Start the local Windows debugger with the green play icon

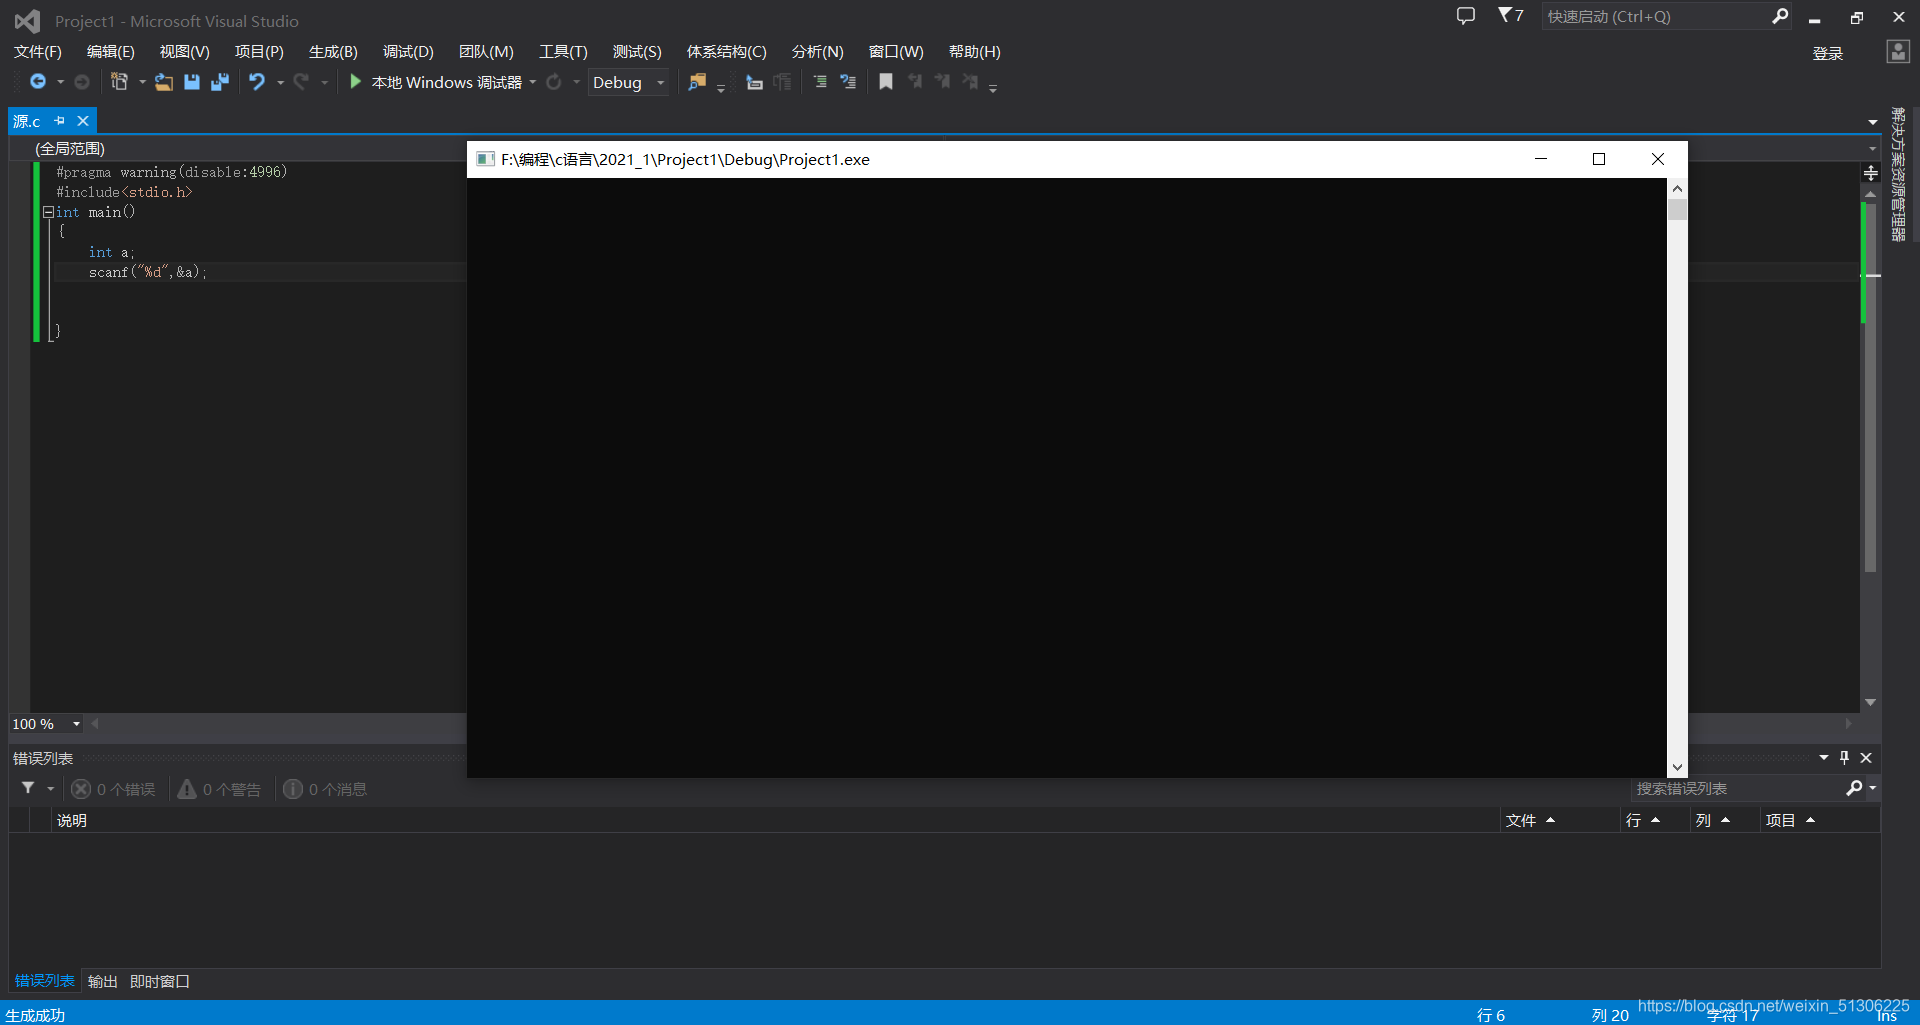355,82
